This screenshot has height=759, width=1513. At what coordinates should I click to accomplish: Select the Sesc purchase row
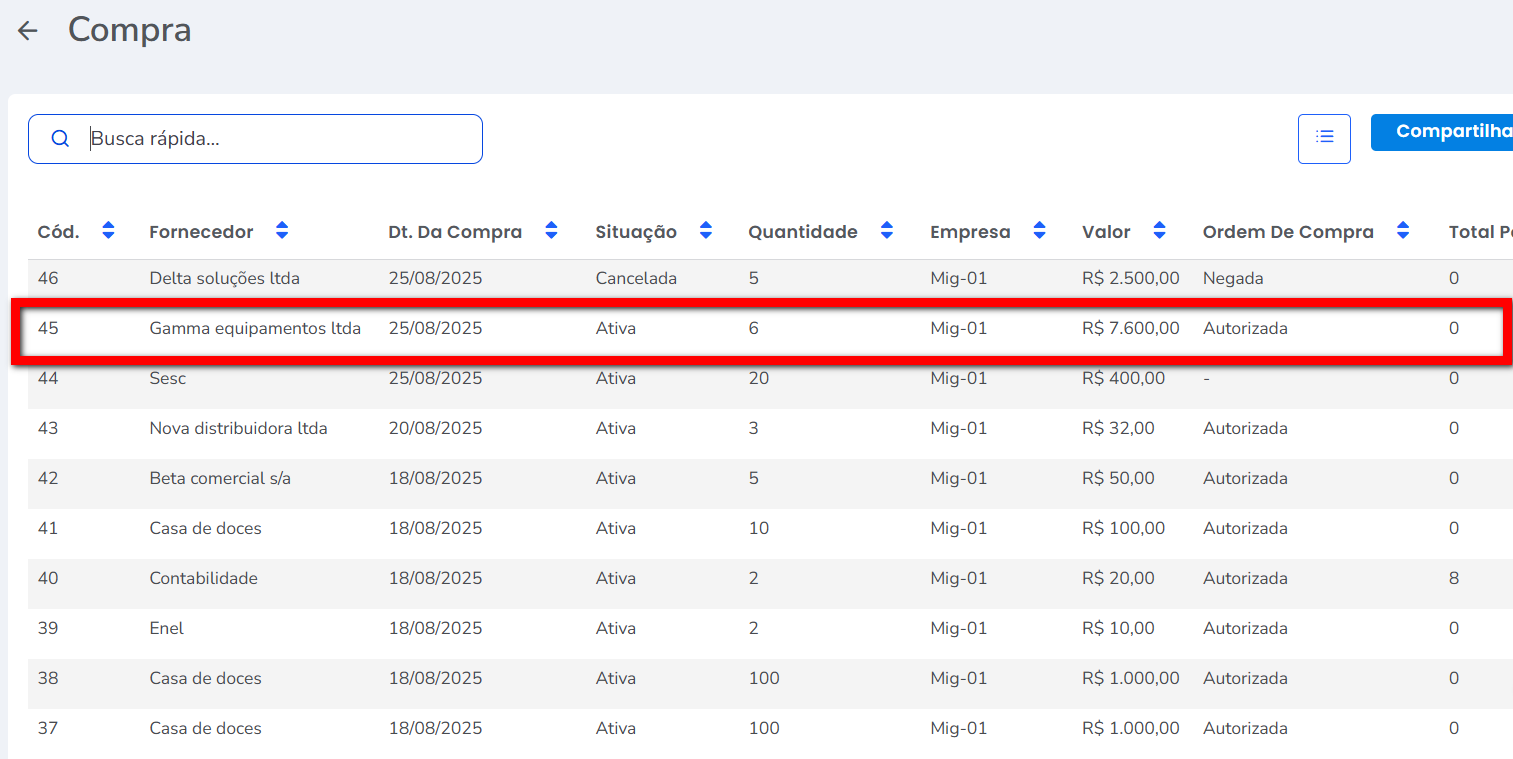pos(168,378)
